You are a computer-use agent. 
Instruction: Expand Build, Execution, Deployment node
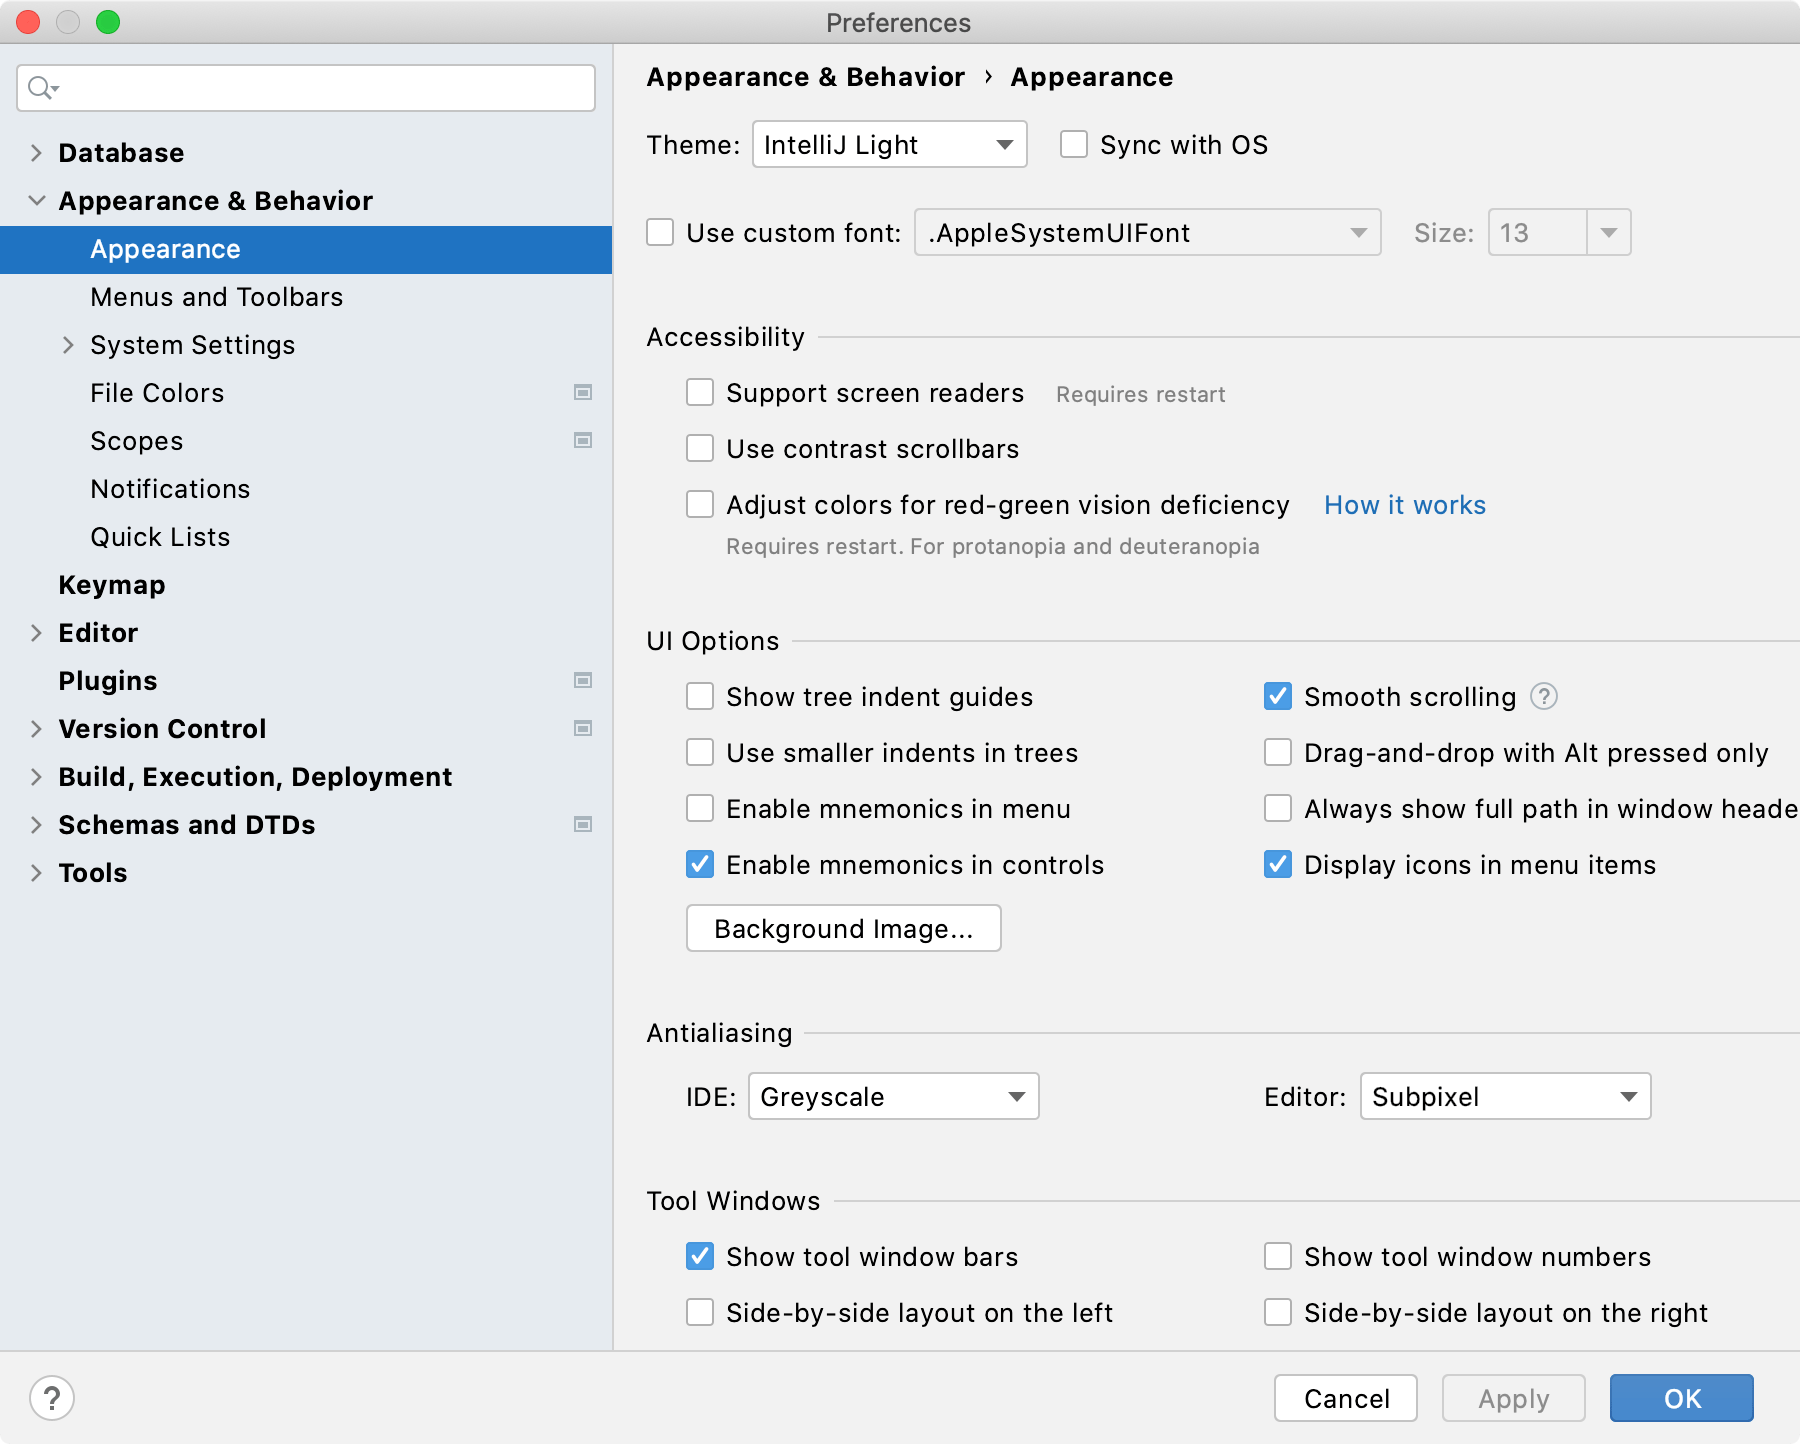click(x=36, y=777)
